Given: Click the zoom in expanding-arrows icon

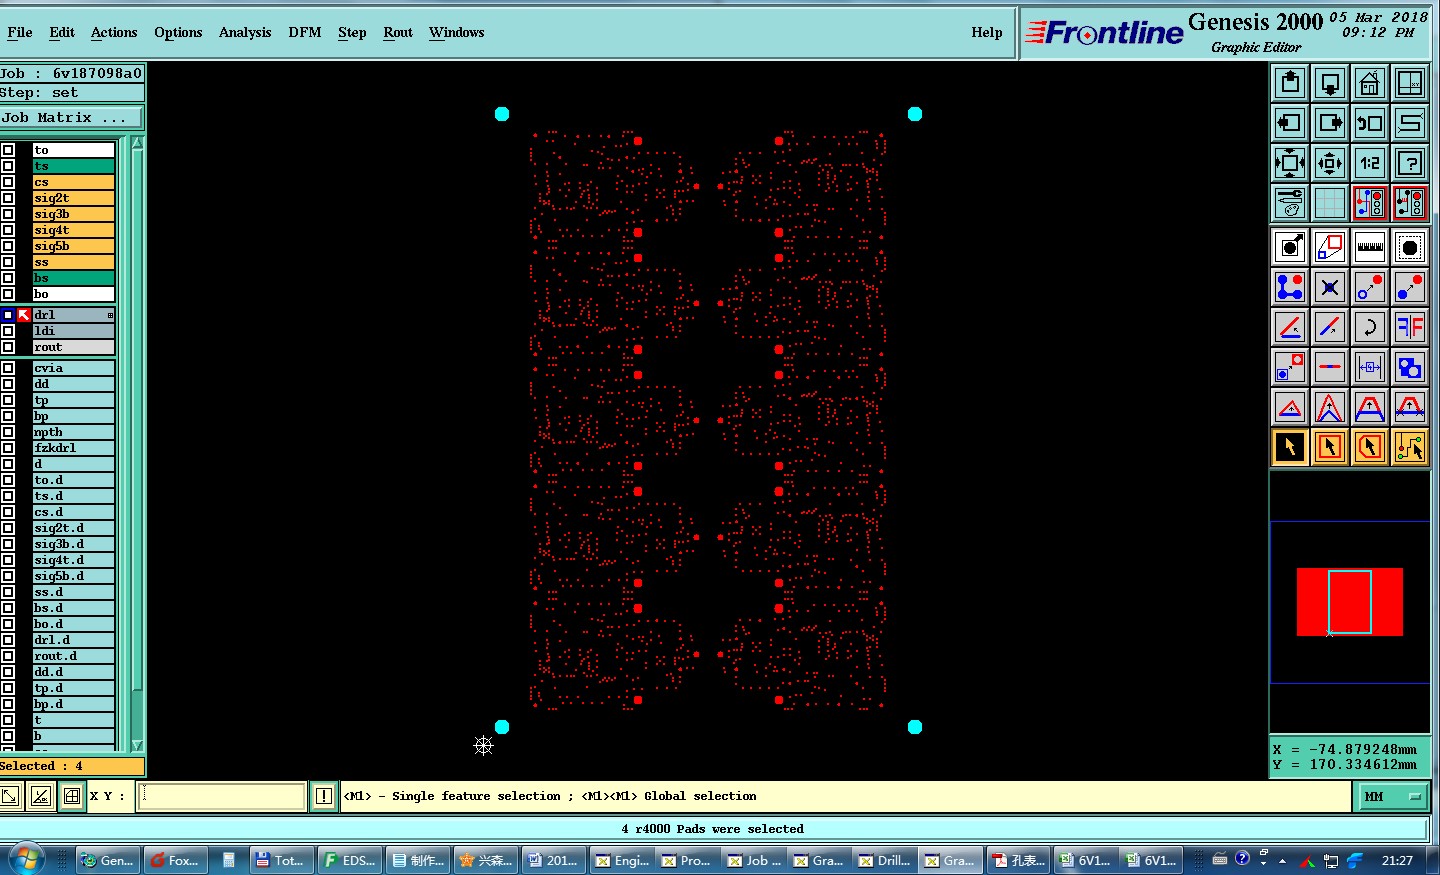Looking at the screenshot, I should (x=1290, y=163).
